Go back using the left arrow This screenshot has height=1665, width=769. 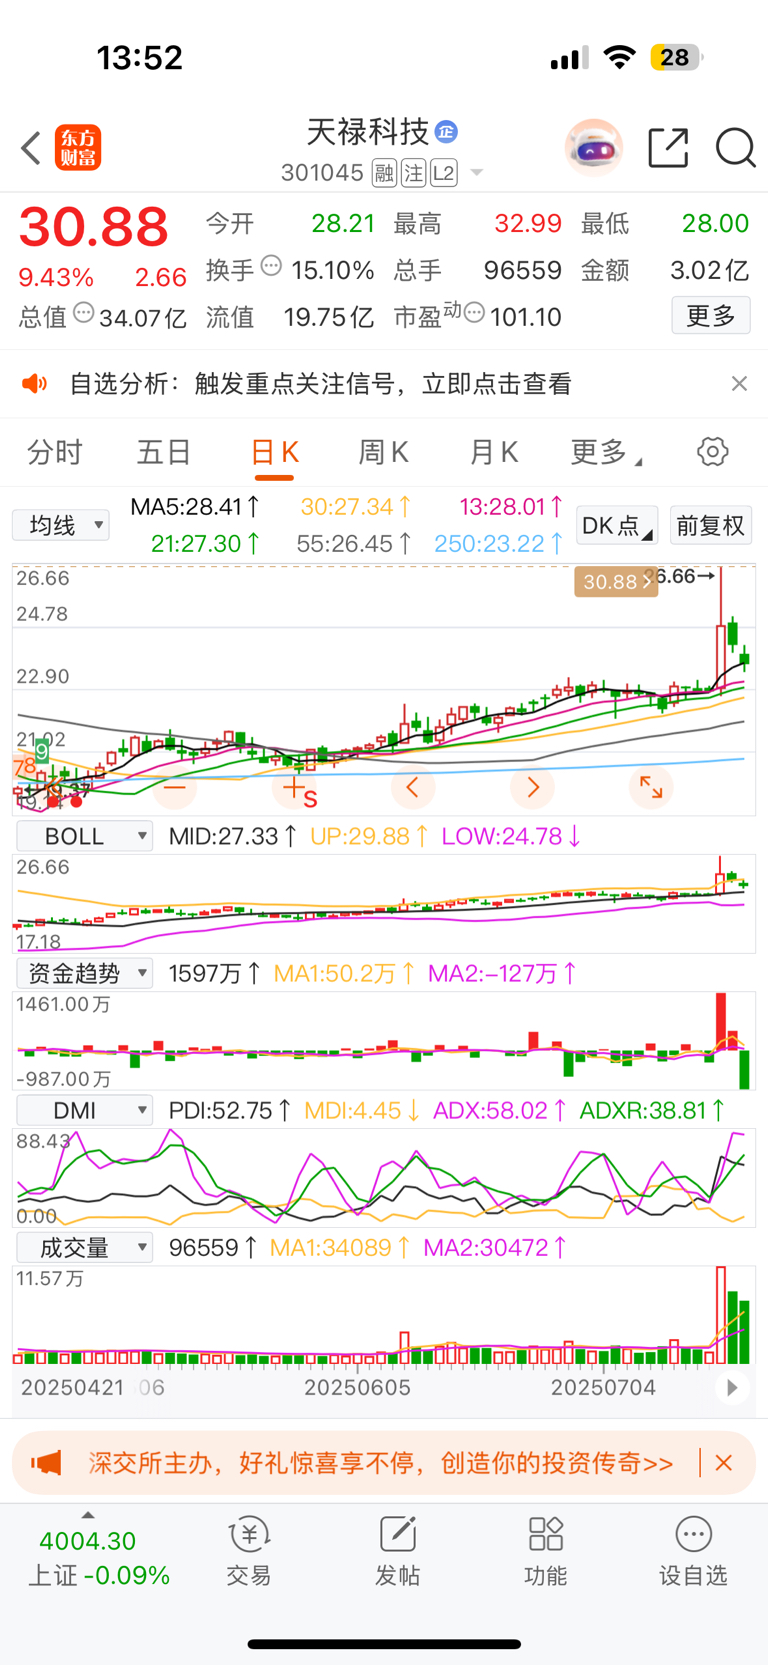[31, 148]
